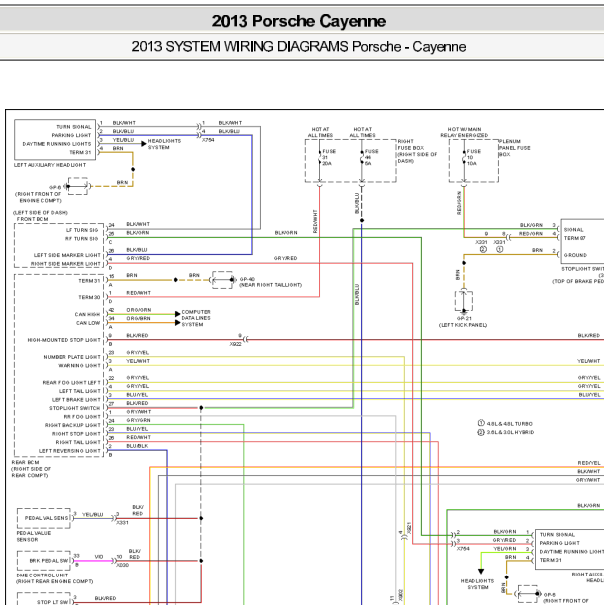This screenshot has width=604, height=605.
Task: Click the "COMPUTER DATA LINES SYSTEM" reference
Action: [x=196, y=318]
